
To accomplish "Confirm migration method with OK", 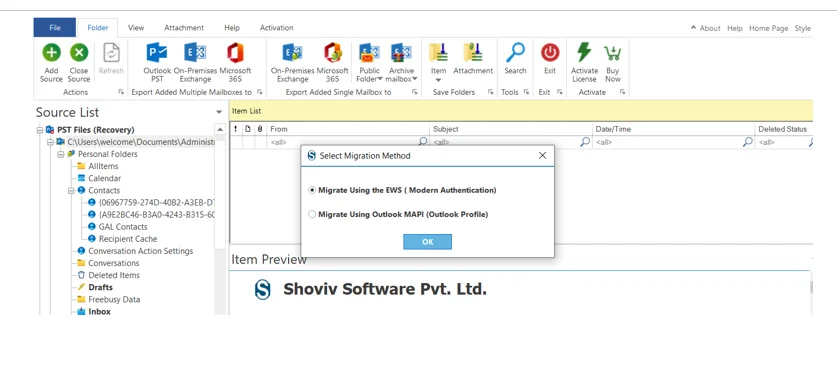I will [x=427, y=241].
